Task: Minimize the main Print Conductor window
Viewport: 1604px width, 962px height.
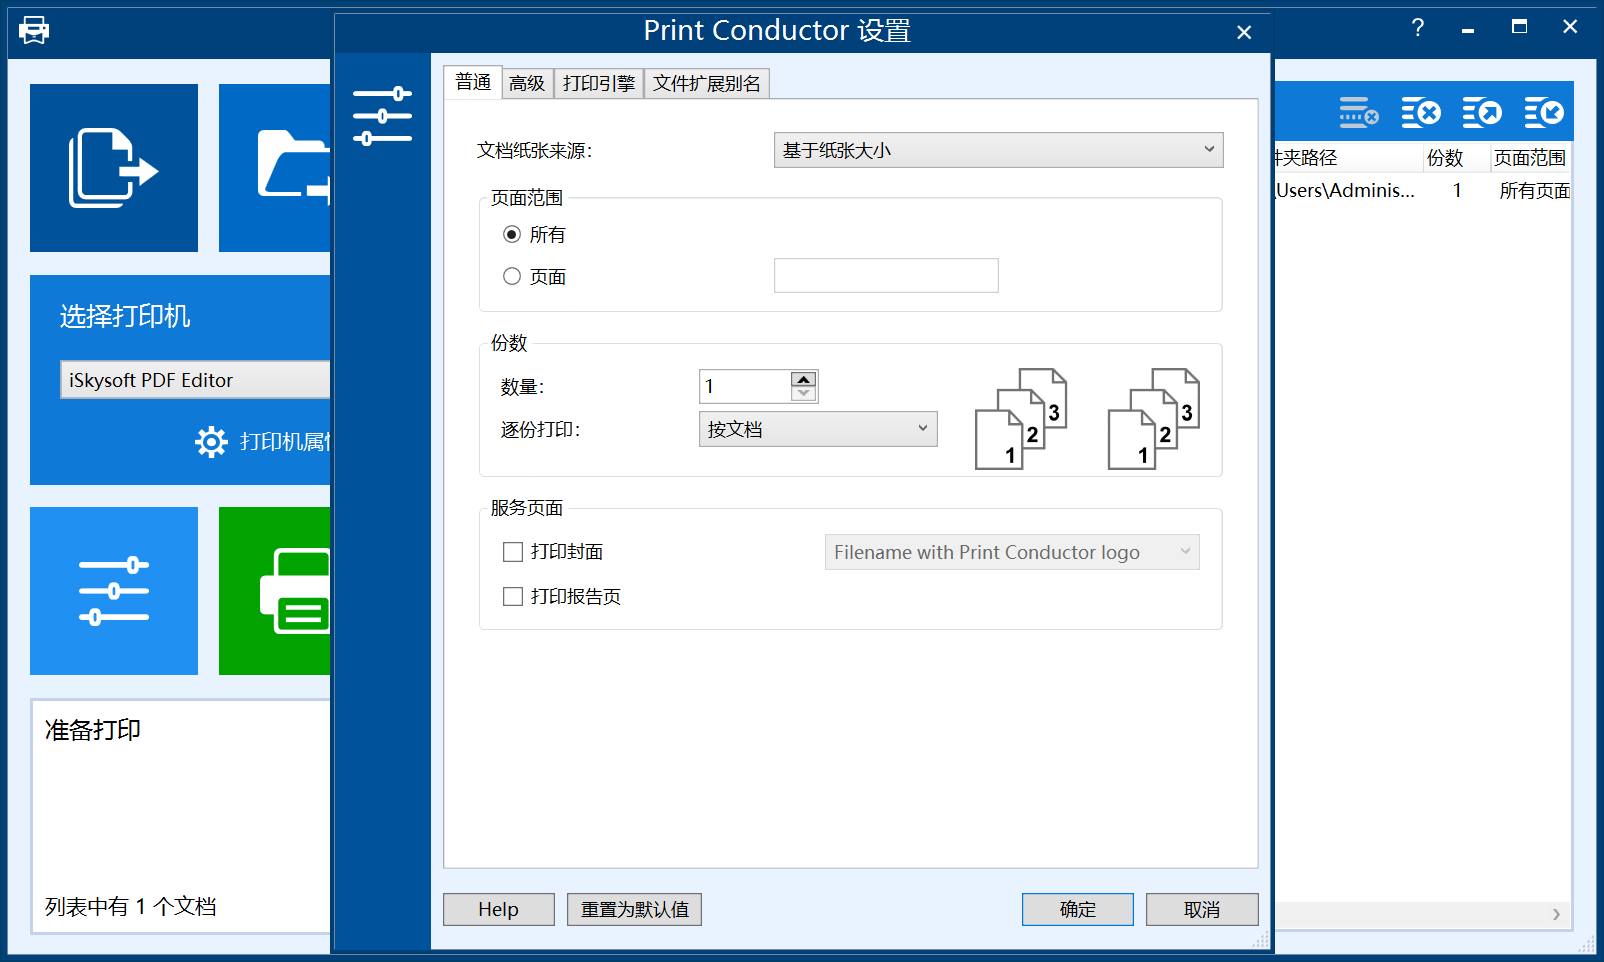Action: (1468, 29)
